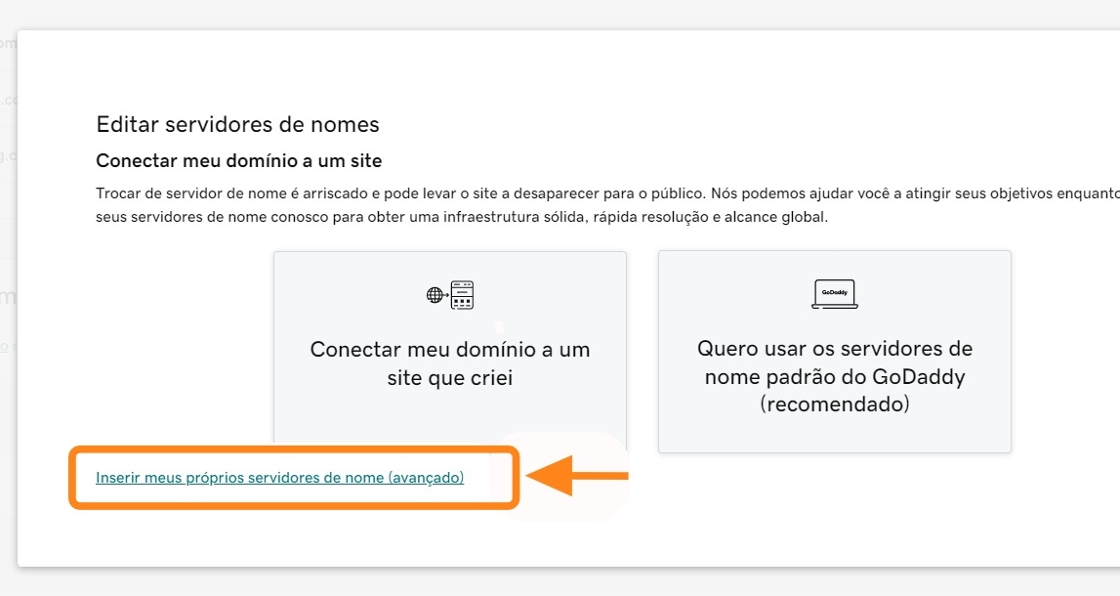Click the small globe symbol in the connect icon

coord(434,295)
